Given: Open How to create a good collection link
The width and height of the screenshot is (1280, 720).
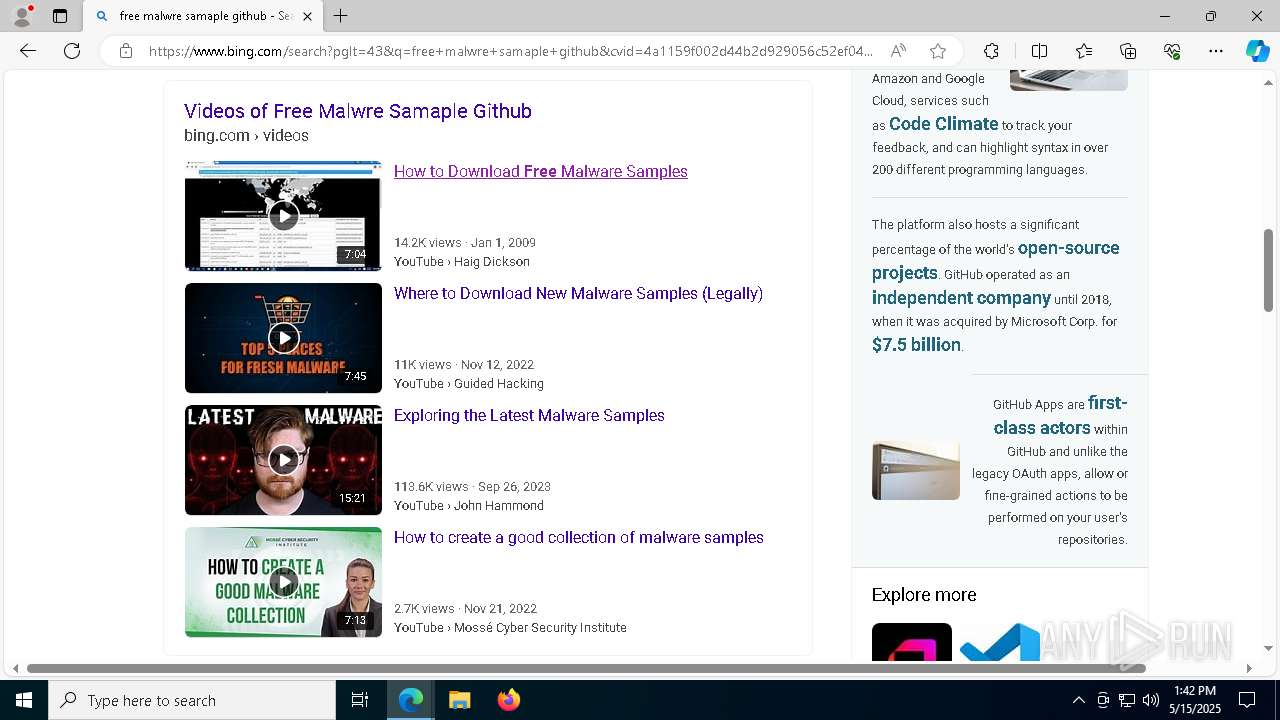Looking at the screenshot, I should pos(578,537).
